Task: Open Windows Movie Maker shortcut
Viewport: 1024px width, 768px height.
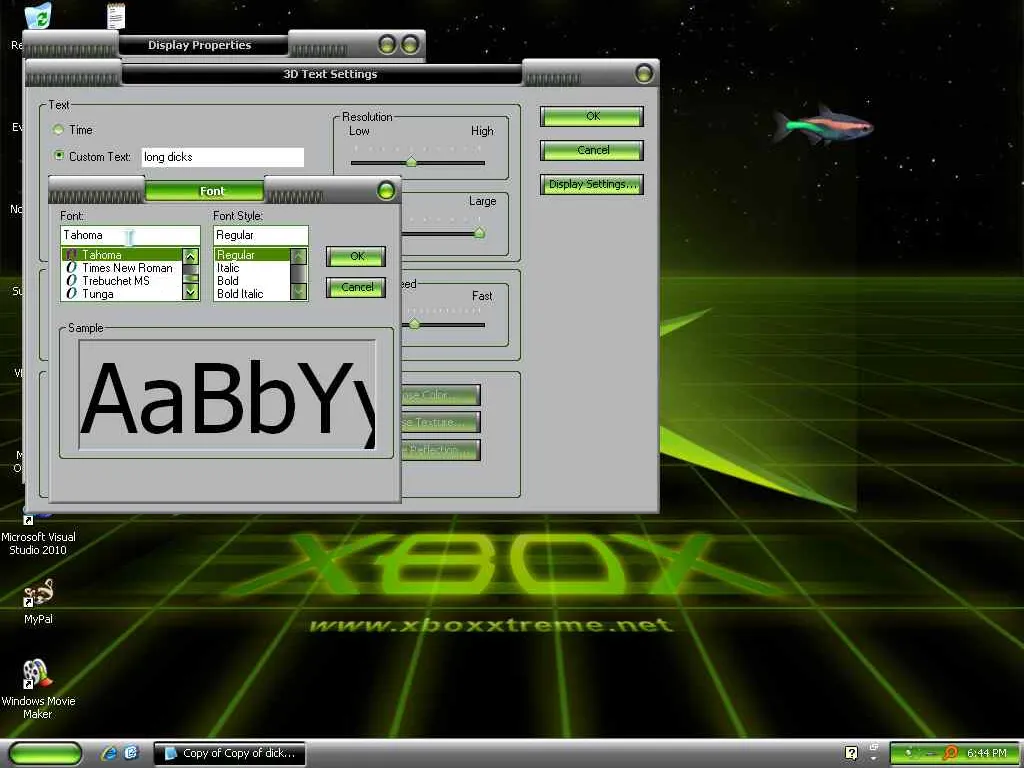Action: tap(38, 689)
